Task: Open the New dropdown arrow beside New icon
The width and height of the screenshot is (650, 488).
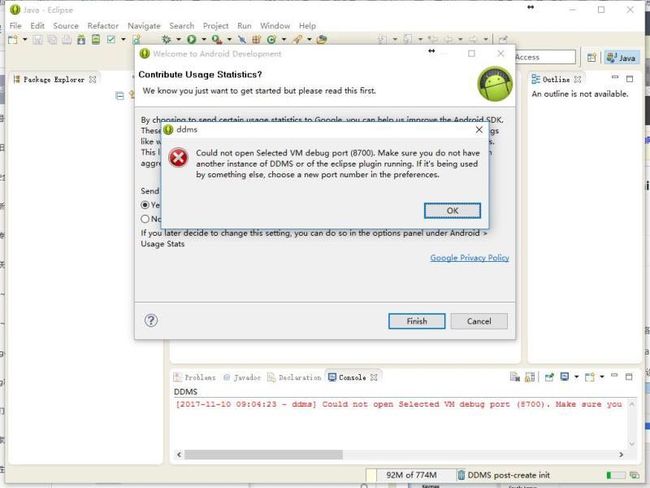Action: [25, 39]
